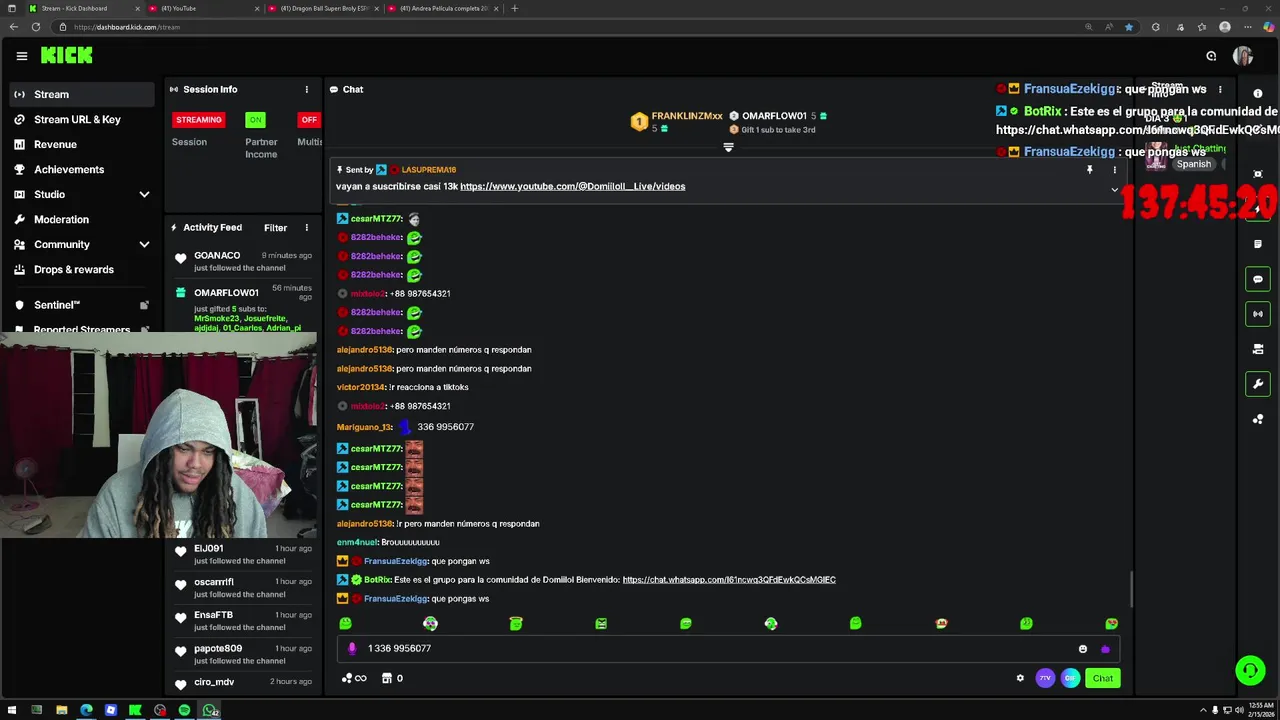Toggle the broadcast signal panel button
This screenshot has height=720, width=1280.
tap(1258, 314)
